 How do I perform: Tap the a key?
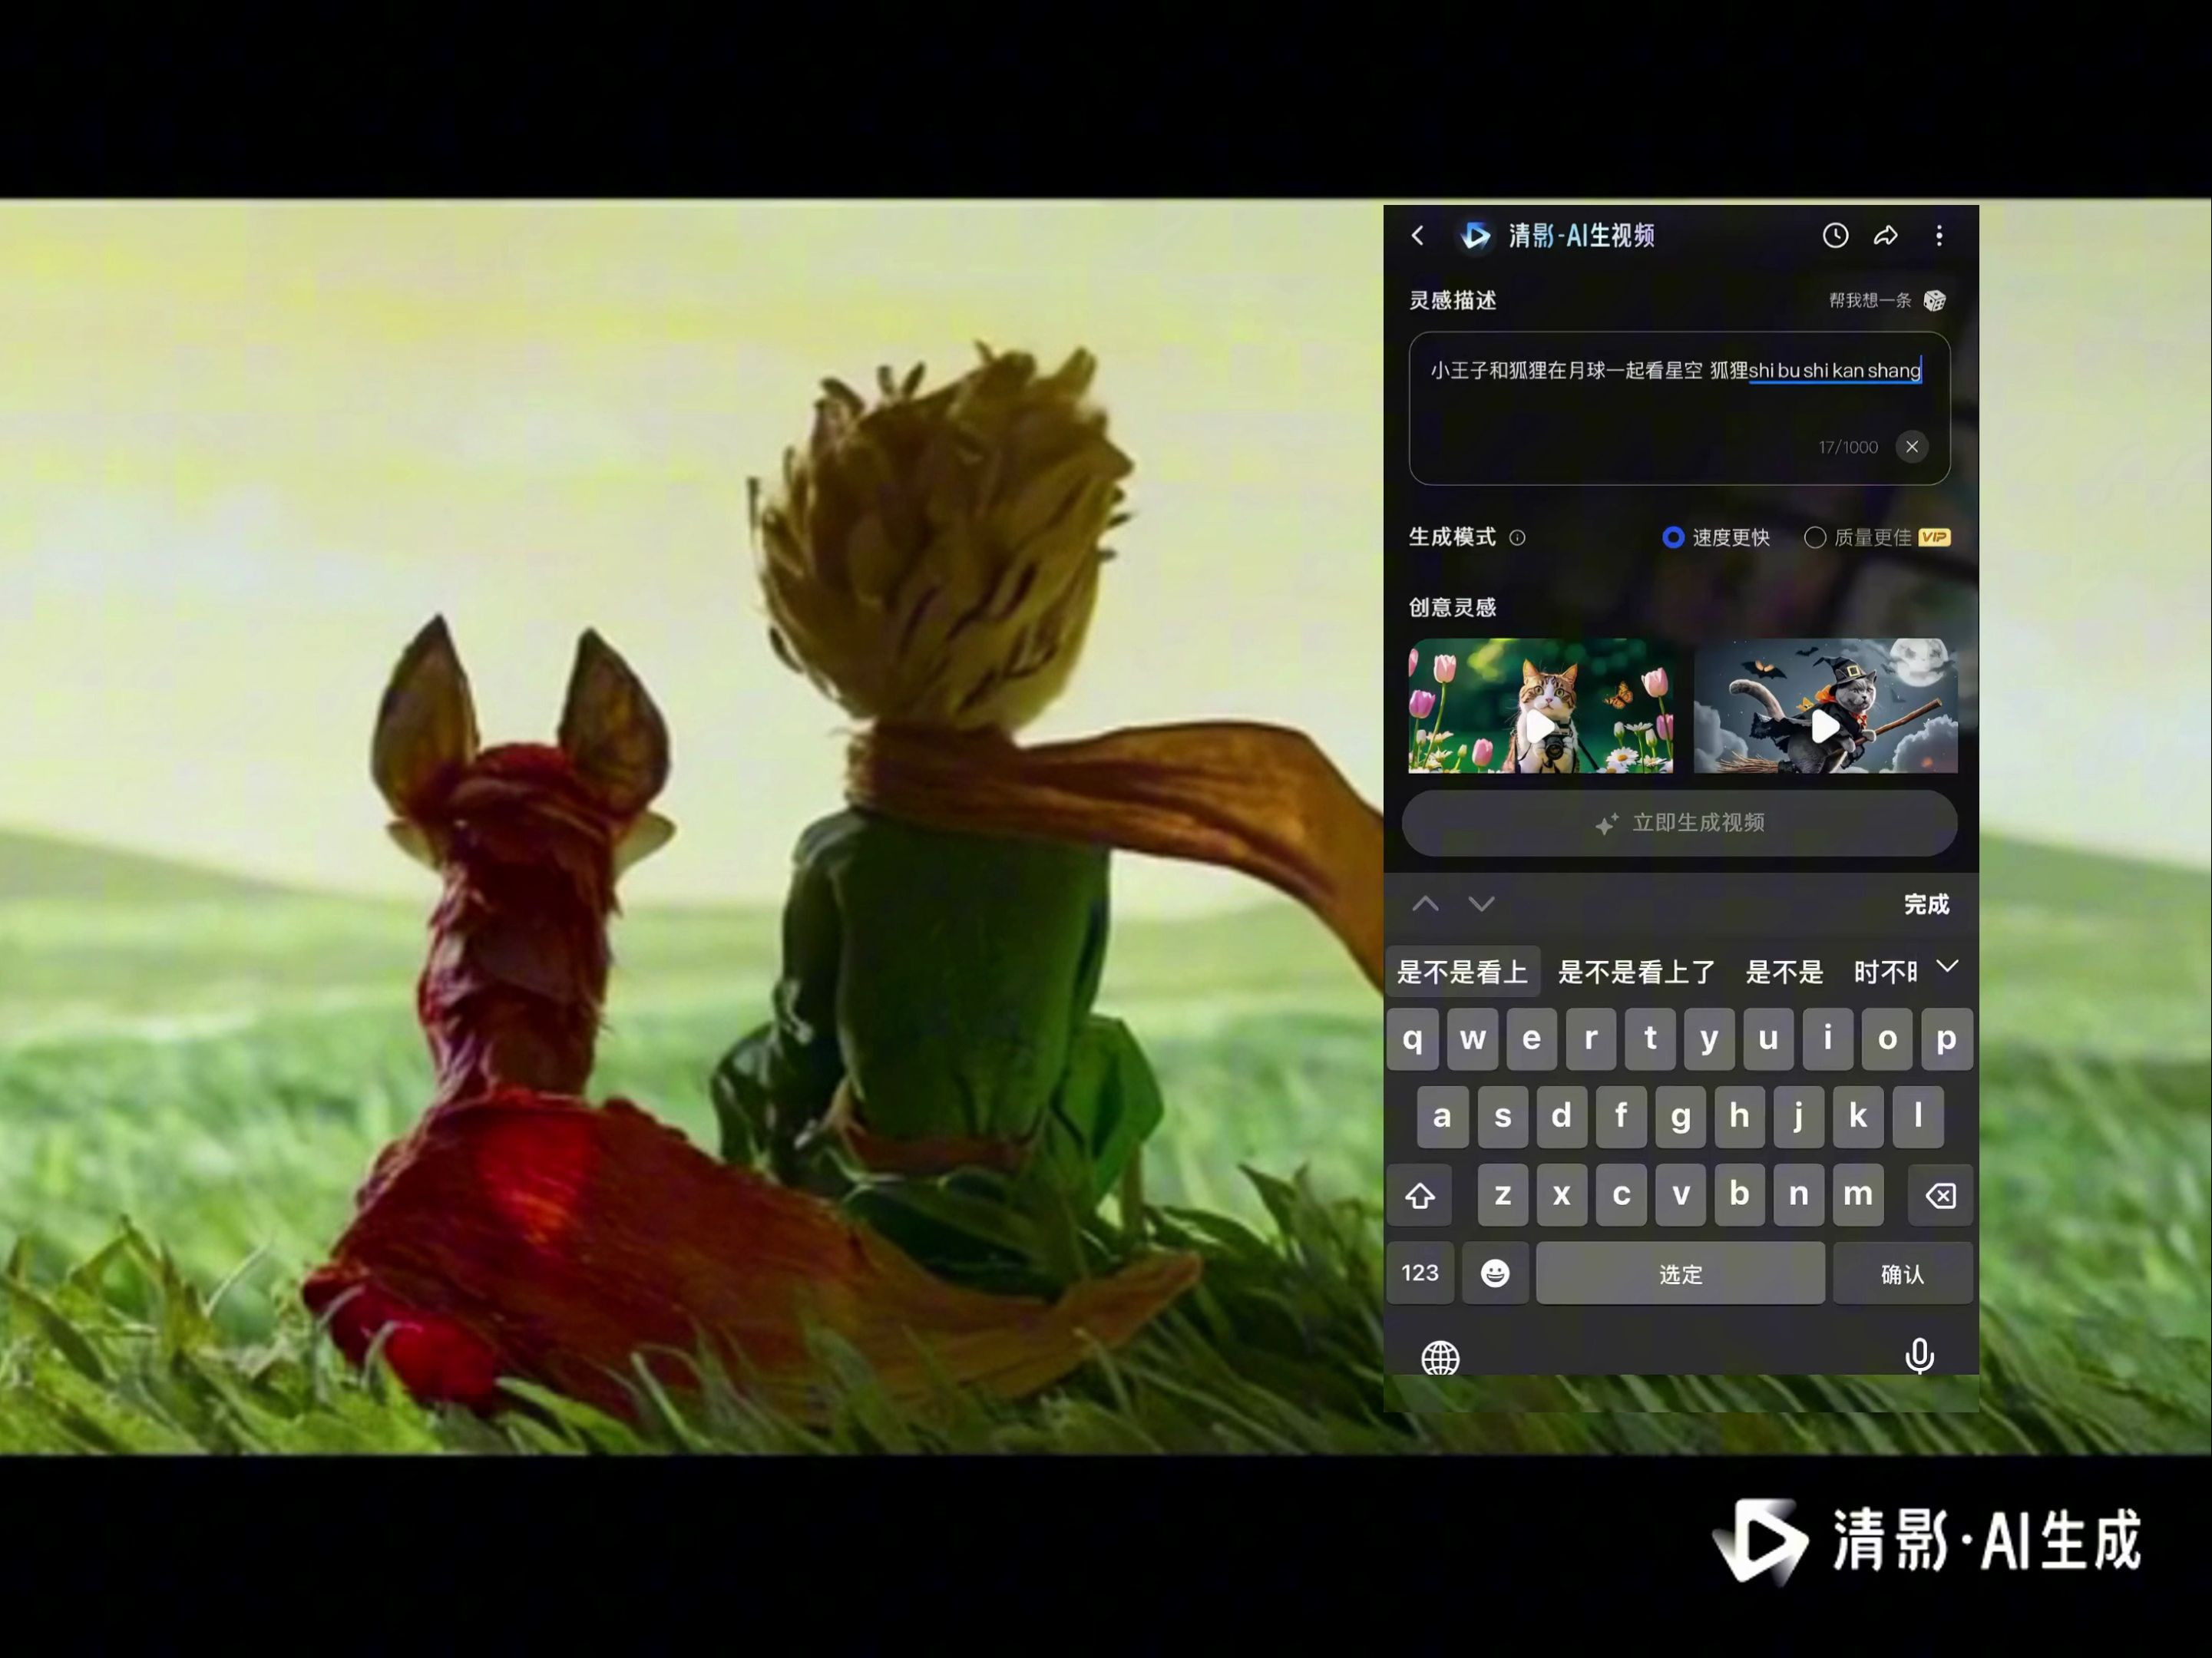coord(1442,1117)
